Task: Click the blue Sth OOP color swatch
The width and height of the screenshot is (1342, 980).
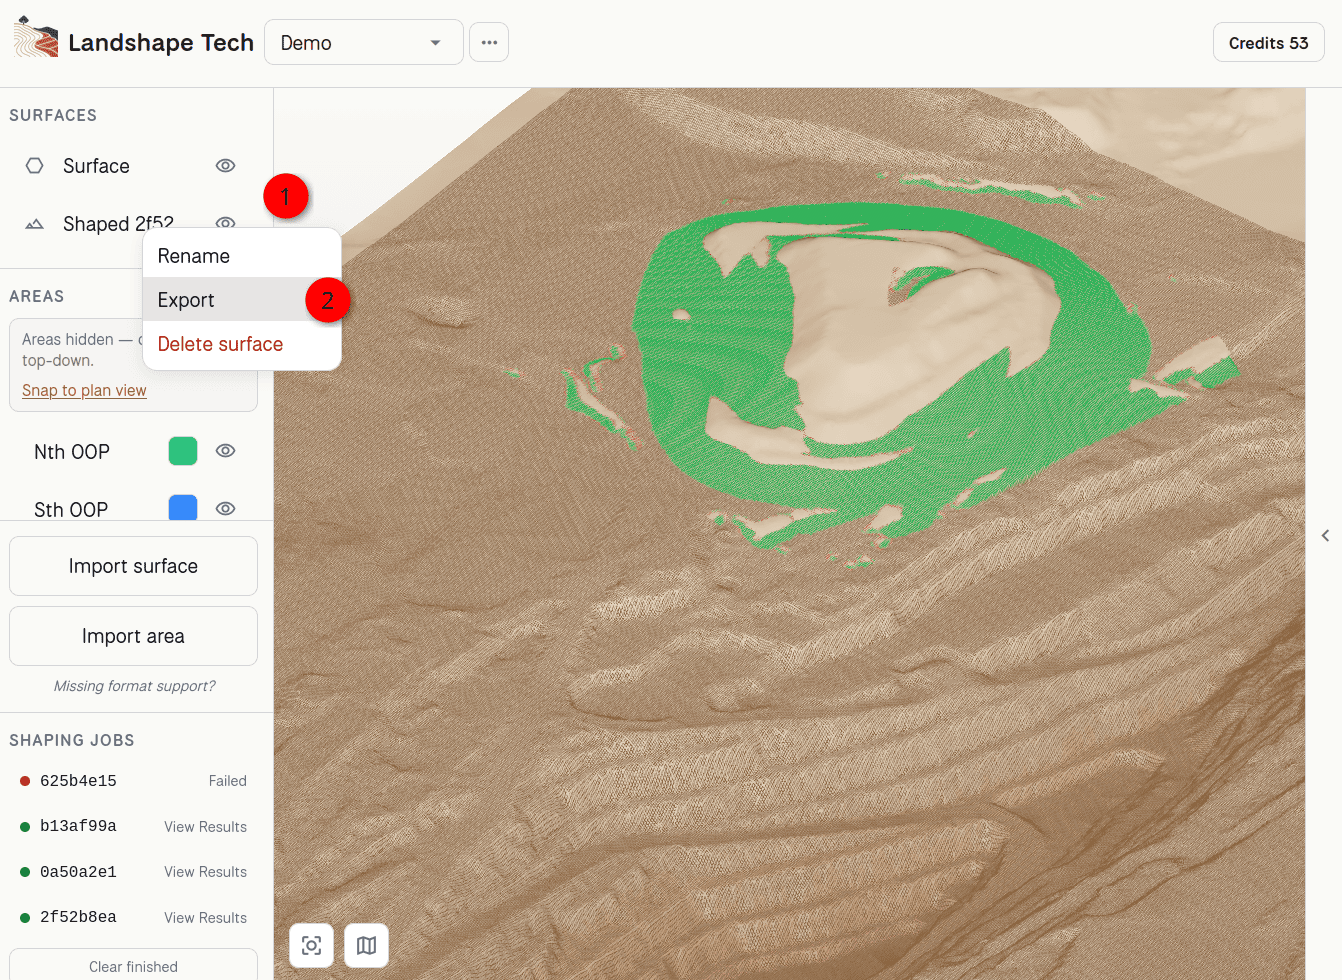Action: tap(183, 508)
